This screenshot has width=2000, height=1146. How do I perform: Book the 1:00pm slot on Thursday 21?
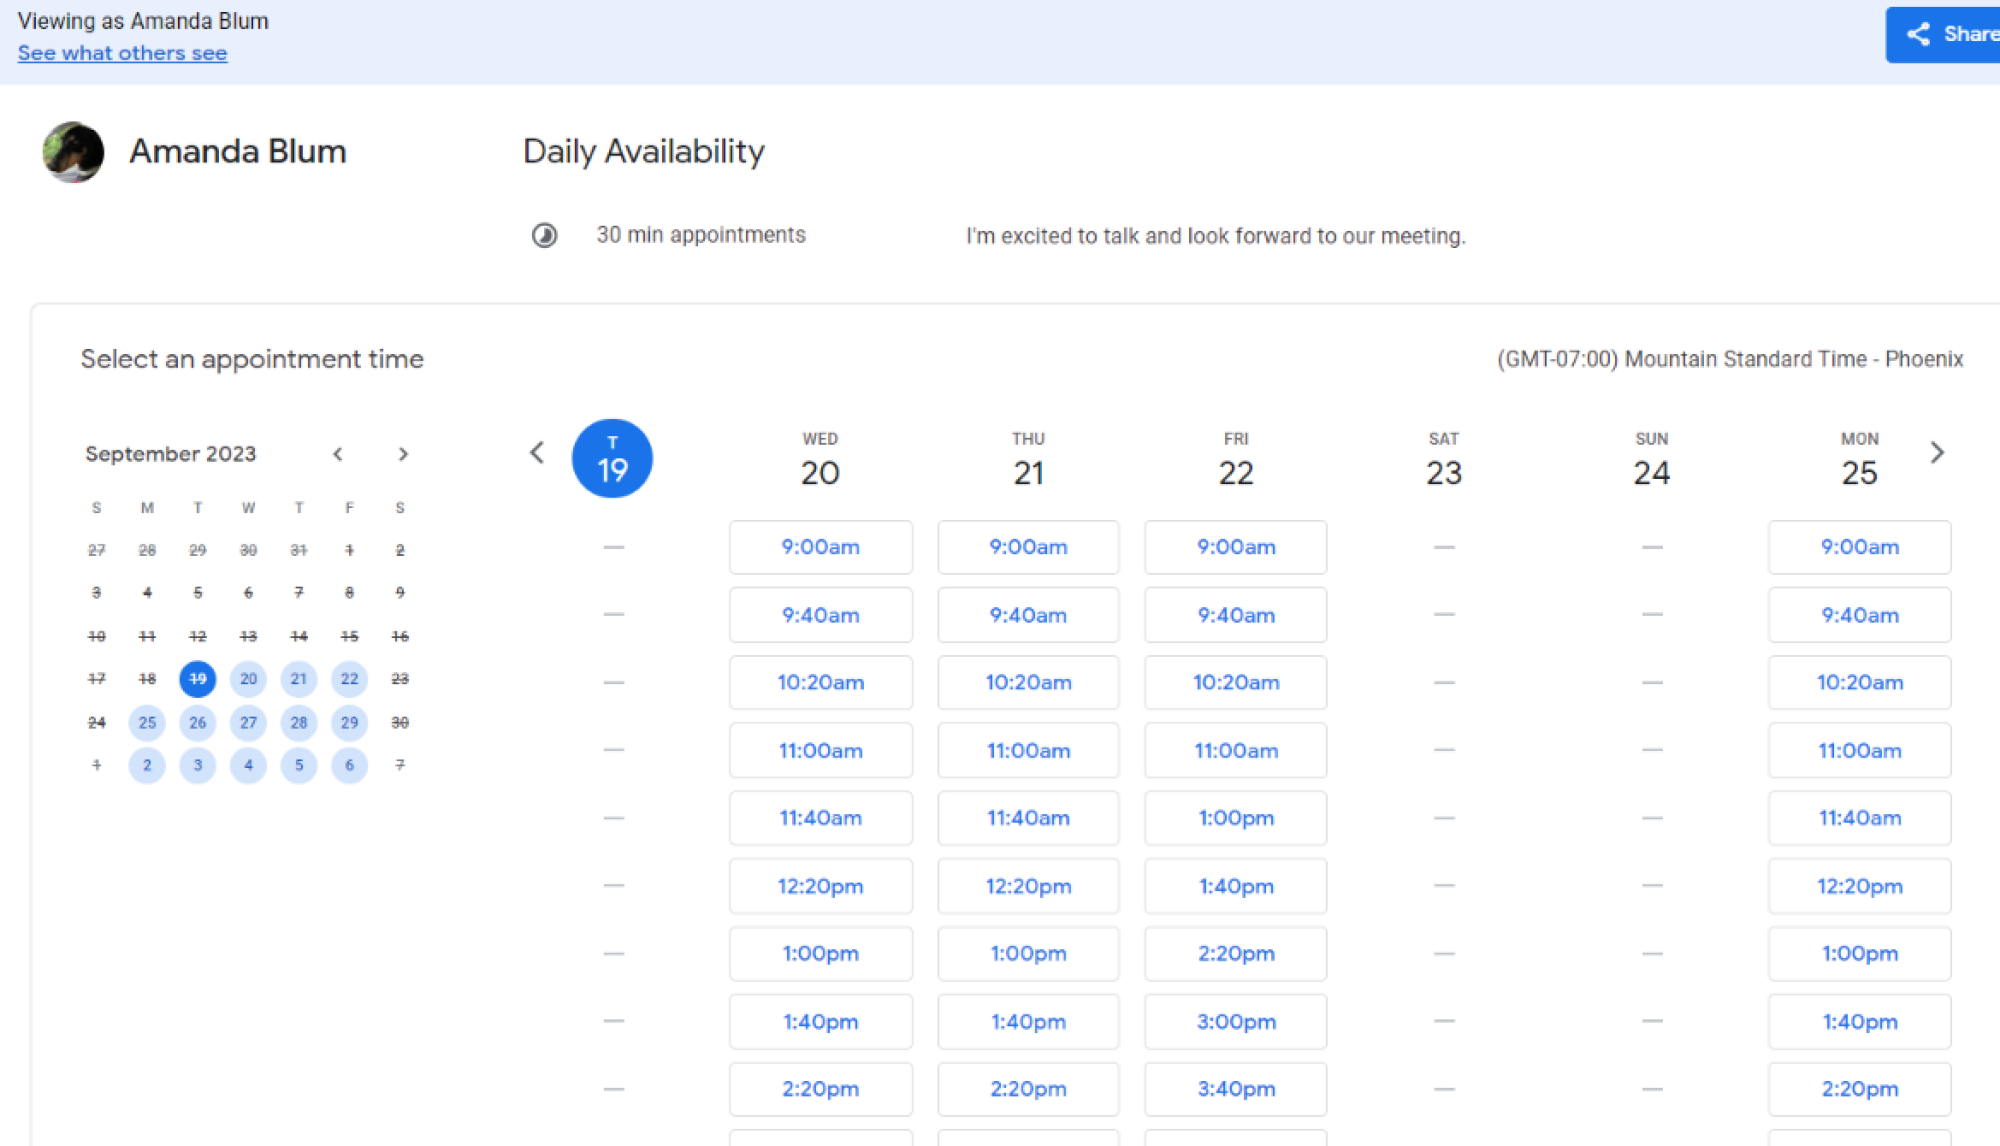pos(1028,953)
